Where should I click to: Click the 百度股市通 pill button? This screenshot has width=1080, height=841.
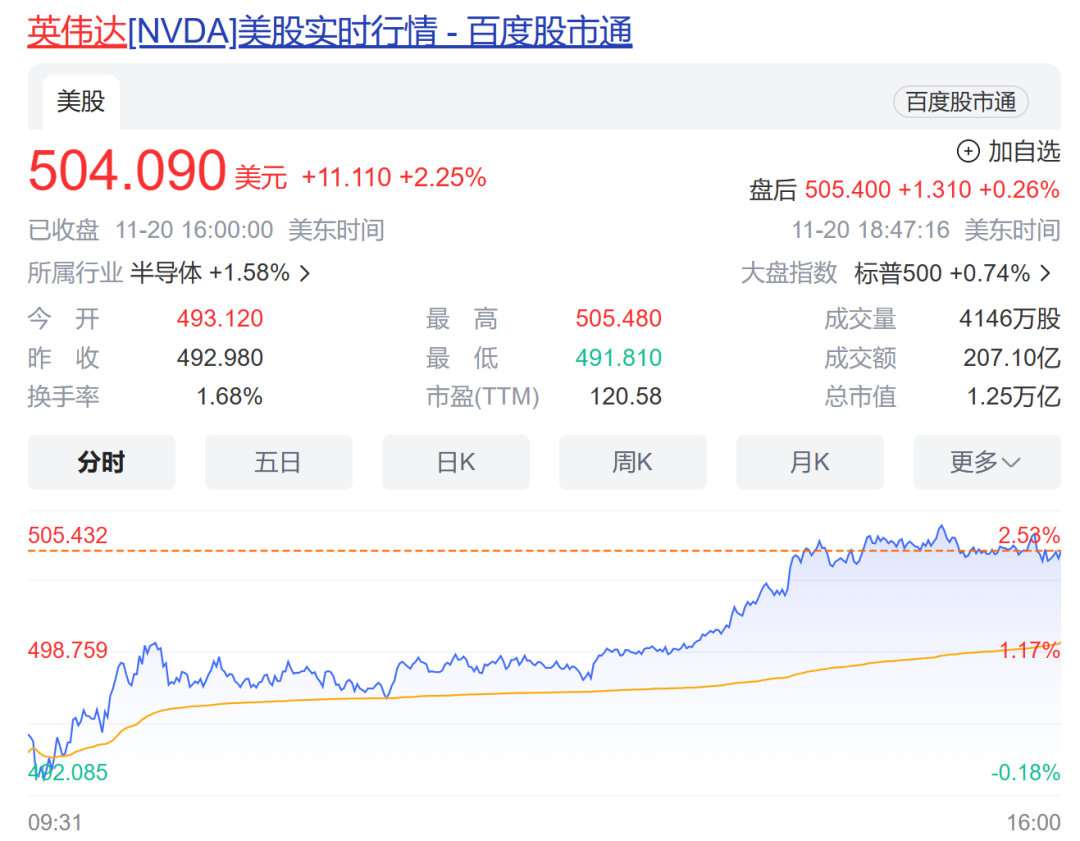[x=960, y=102]
